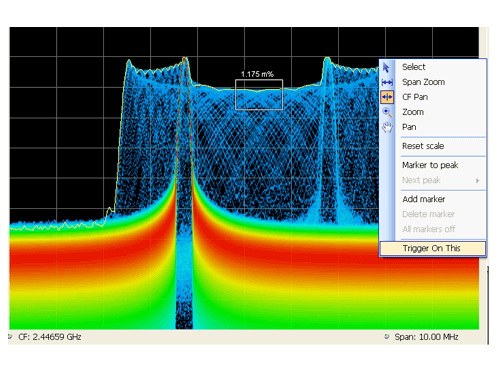Click the Span Zoom double-arrow icon

click(x=387, y=82)
